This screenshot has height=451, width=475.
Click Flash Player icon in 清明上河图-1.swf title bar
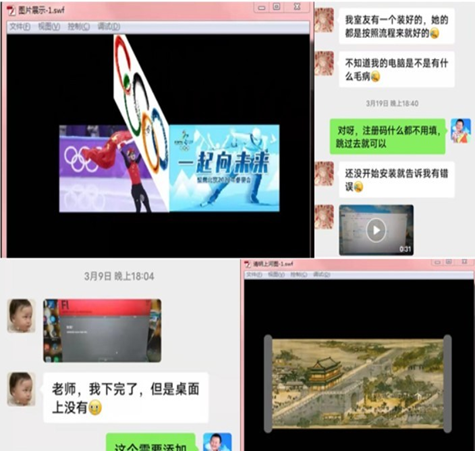pos(248,264)
